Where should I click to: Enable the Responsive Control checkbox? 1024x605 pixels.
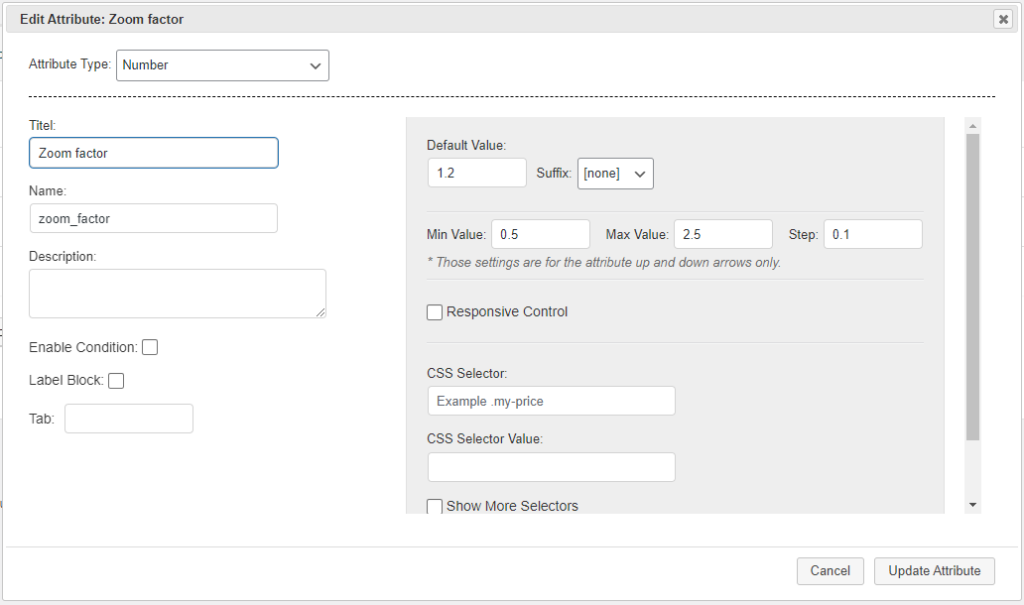(434, 312)
